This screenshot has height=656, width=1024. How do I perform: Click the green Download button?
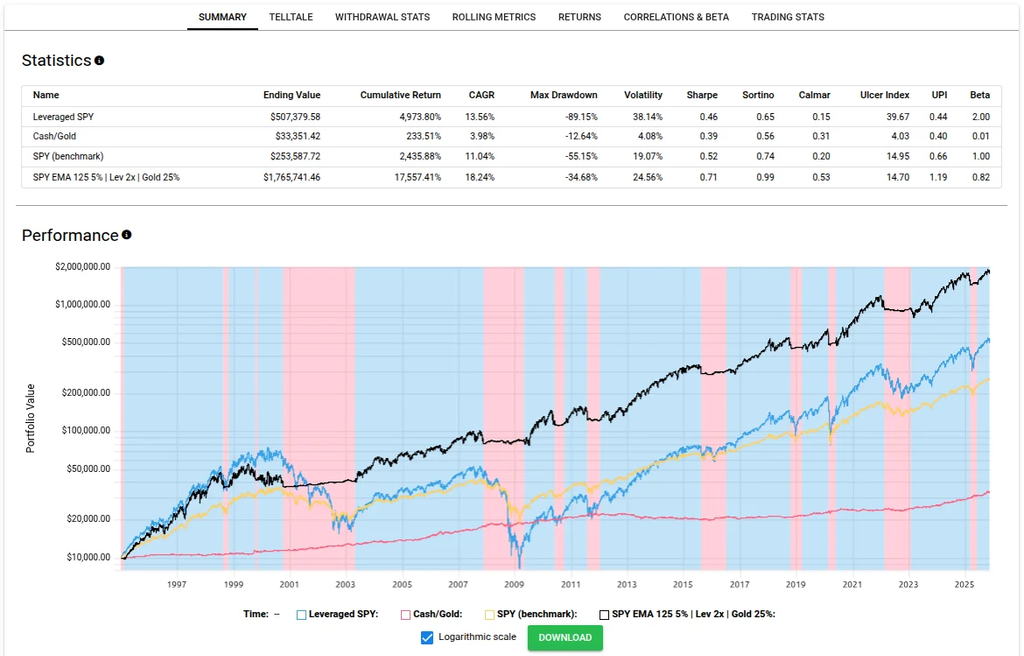coord(565,638)
